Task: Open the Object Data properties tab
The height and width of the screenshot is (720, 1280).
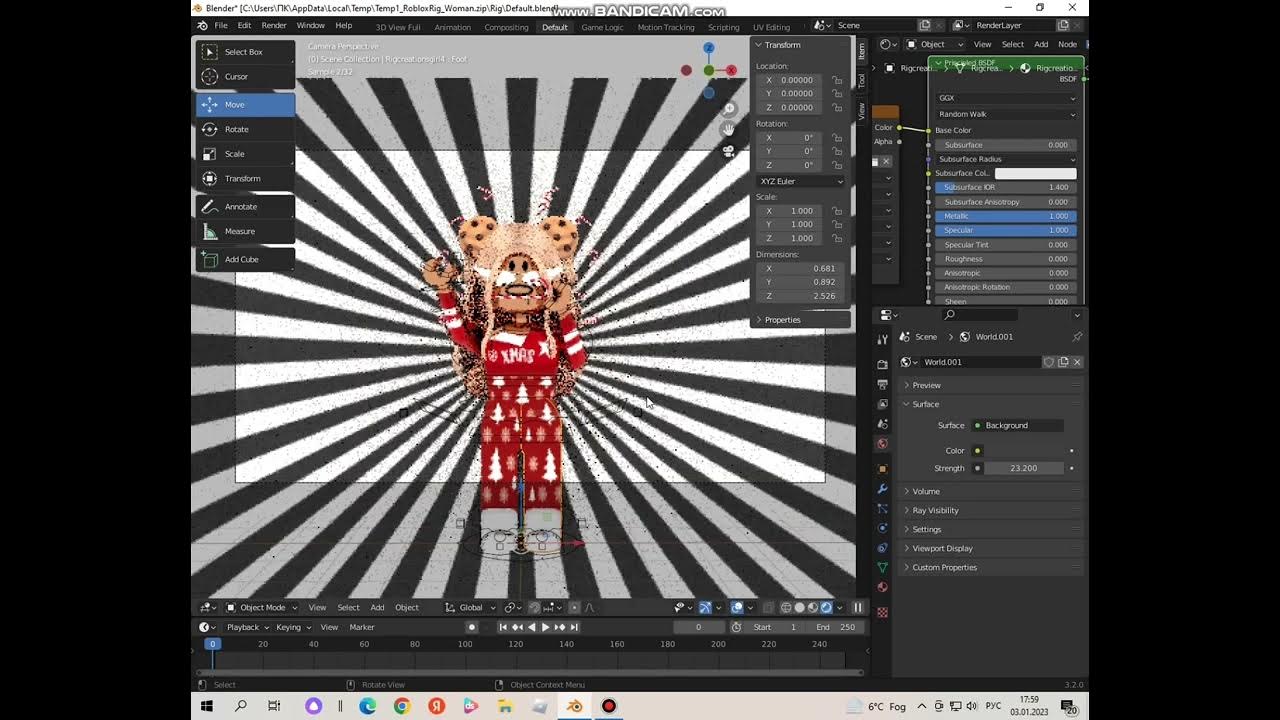Action: click(x=882, y=567)
